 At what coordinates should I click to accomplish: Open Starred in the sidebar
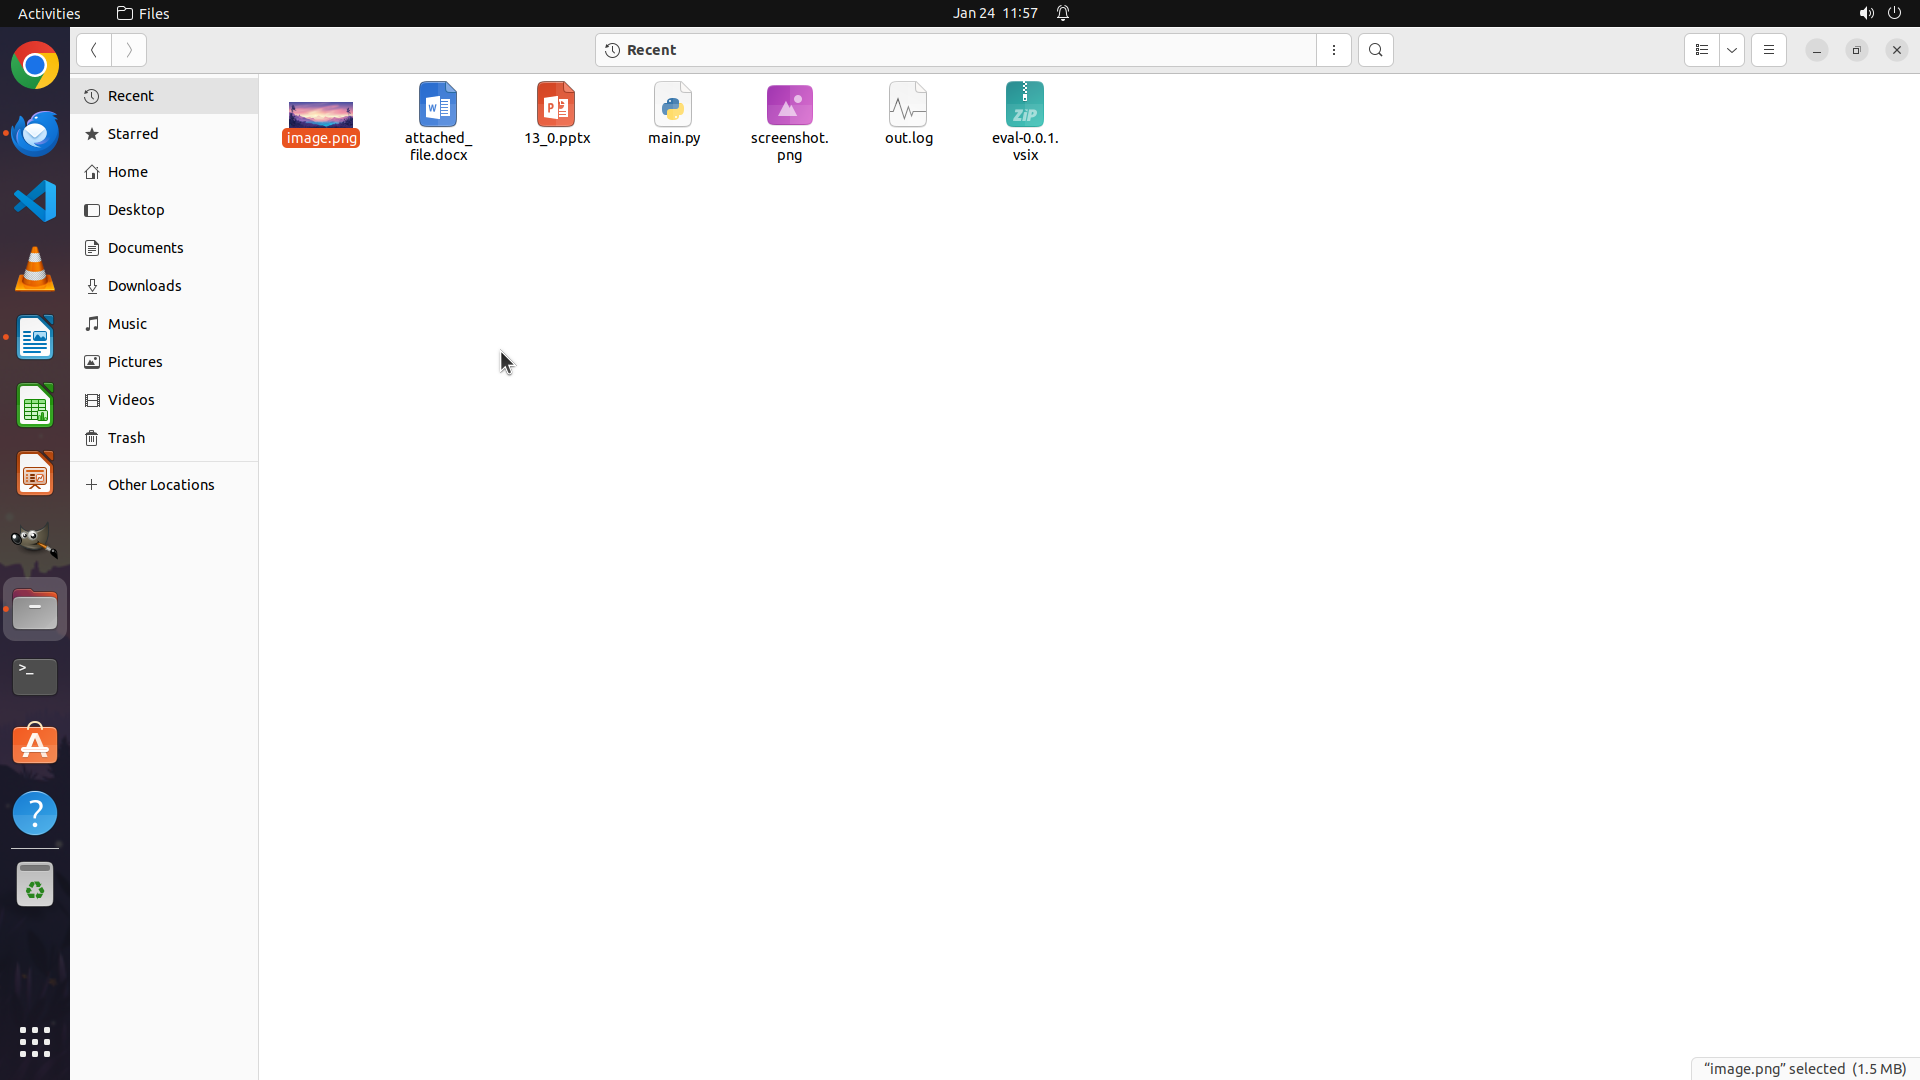coord(133,134)
